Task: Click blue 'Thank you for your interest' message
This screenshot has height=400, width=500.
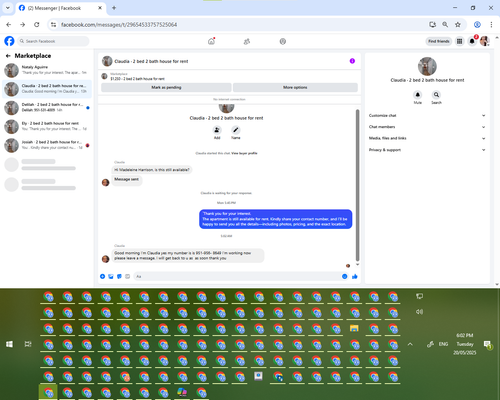Action: tap(275, 219)
